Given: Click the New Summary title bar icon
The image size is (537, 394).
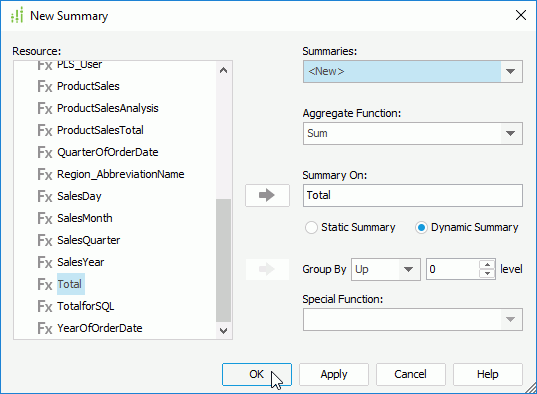Looking at the screenshot, I should pos(17,15).
